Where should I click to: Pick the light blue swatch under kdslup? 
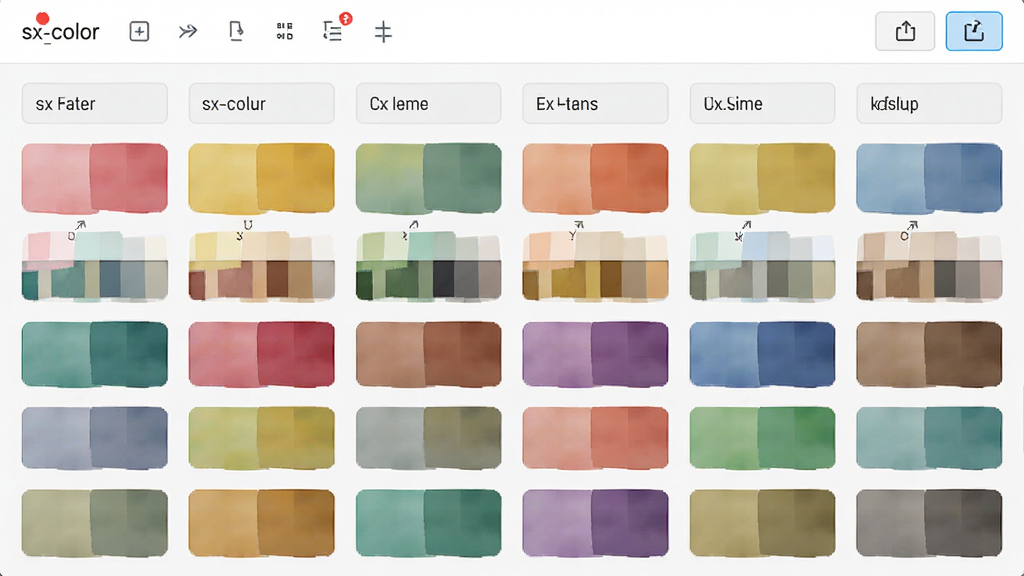click(929, 178)
